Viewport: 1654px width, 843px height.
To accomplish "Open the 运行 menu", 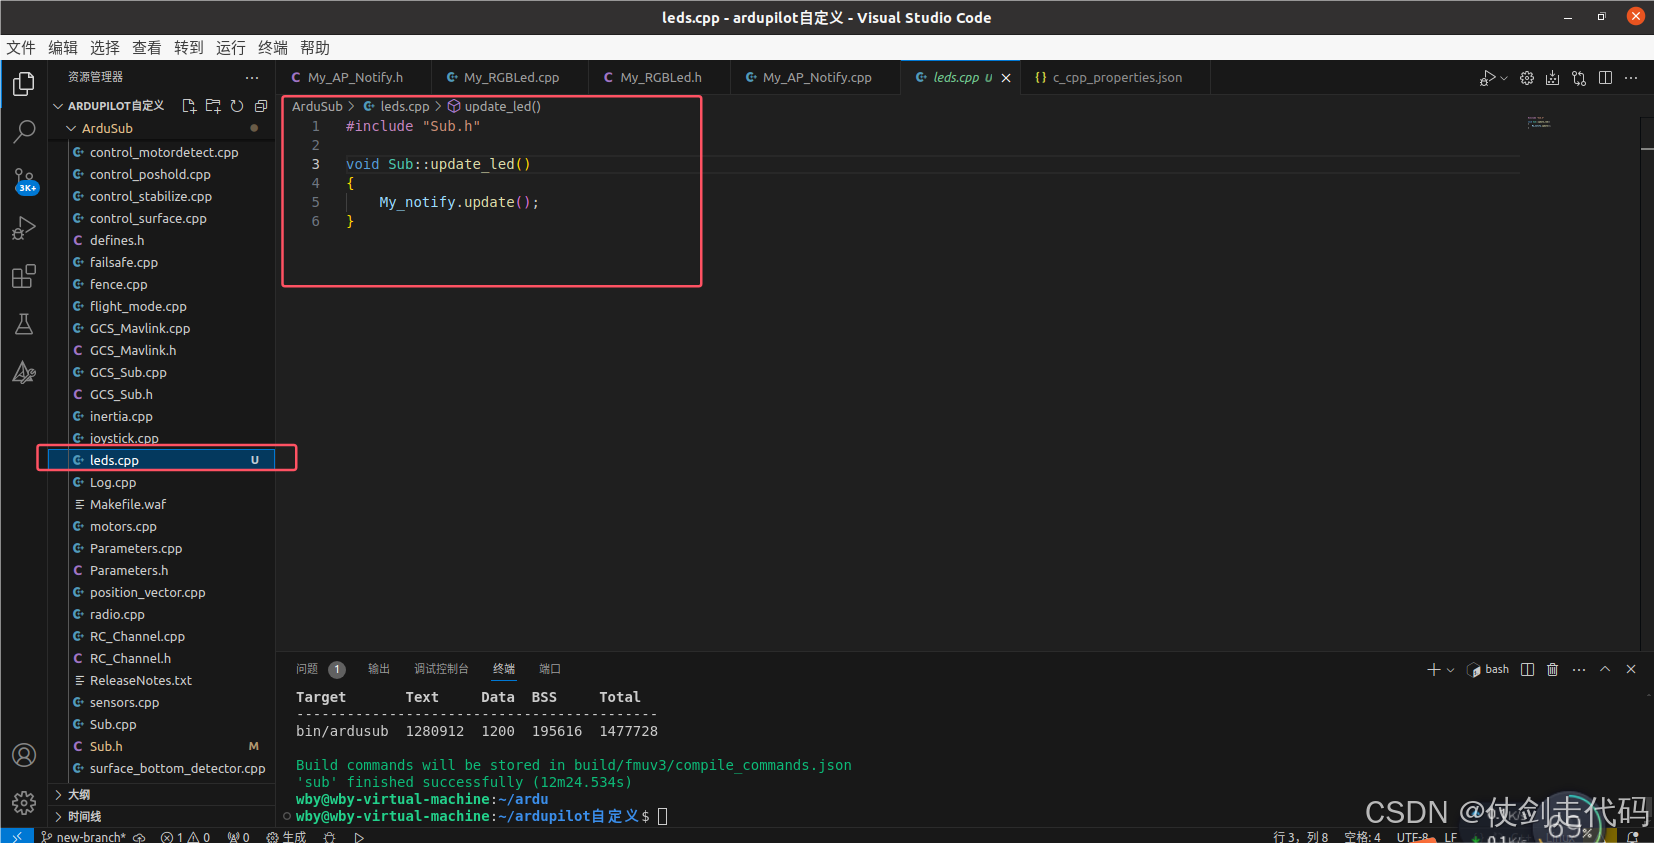I will pos(231,48).
